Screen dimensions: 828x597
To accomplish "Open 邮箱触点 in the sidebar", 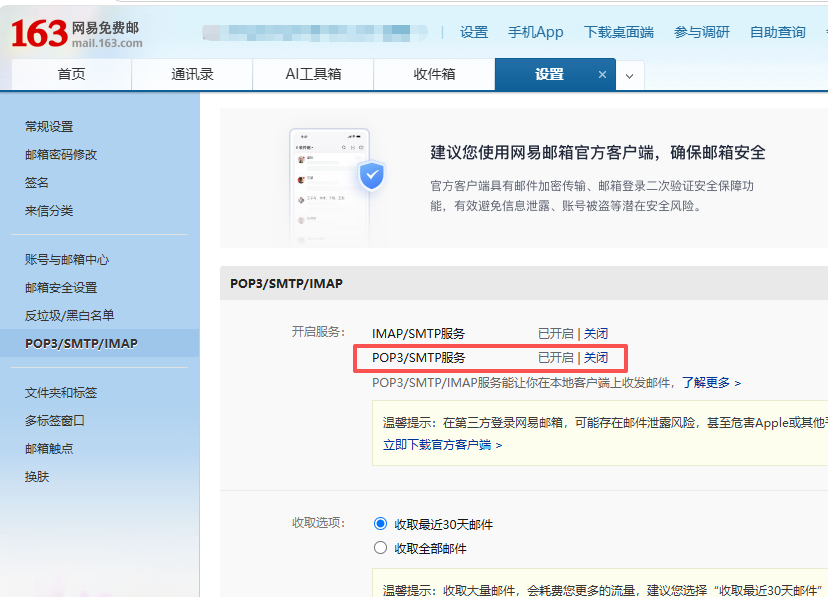I will point(49,449).
